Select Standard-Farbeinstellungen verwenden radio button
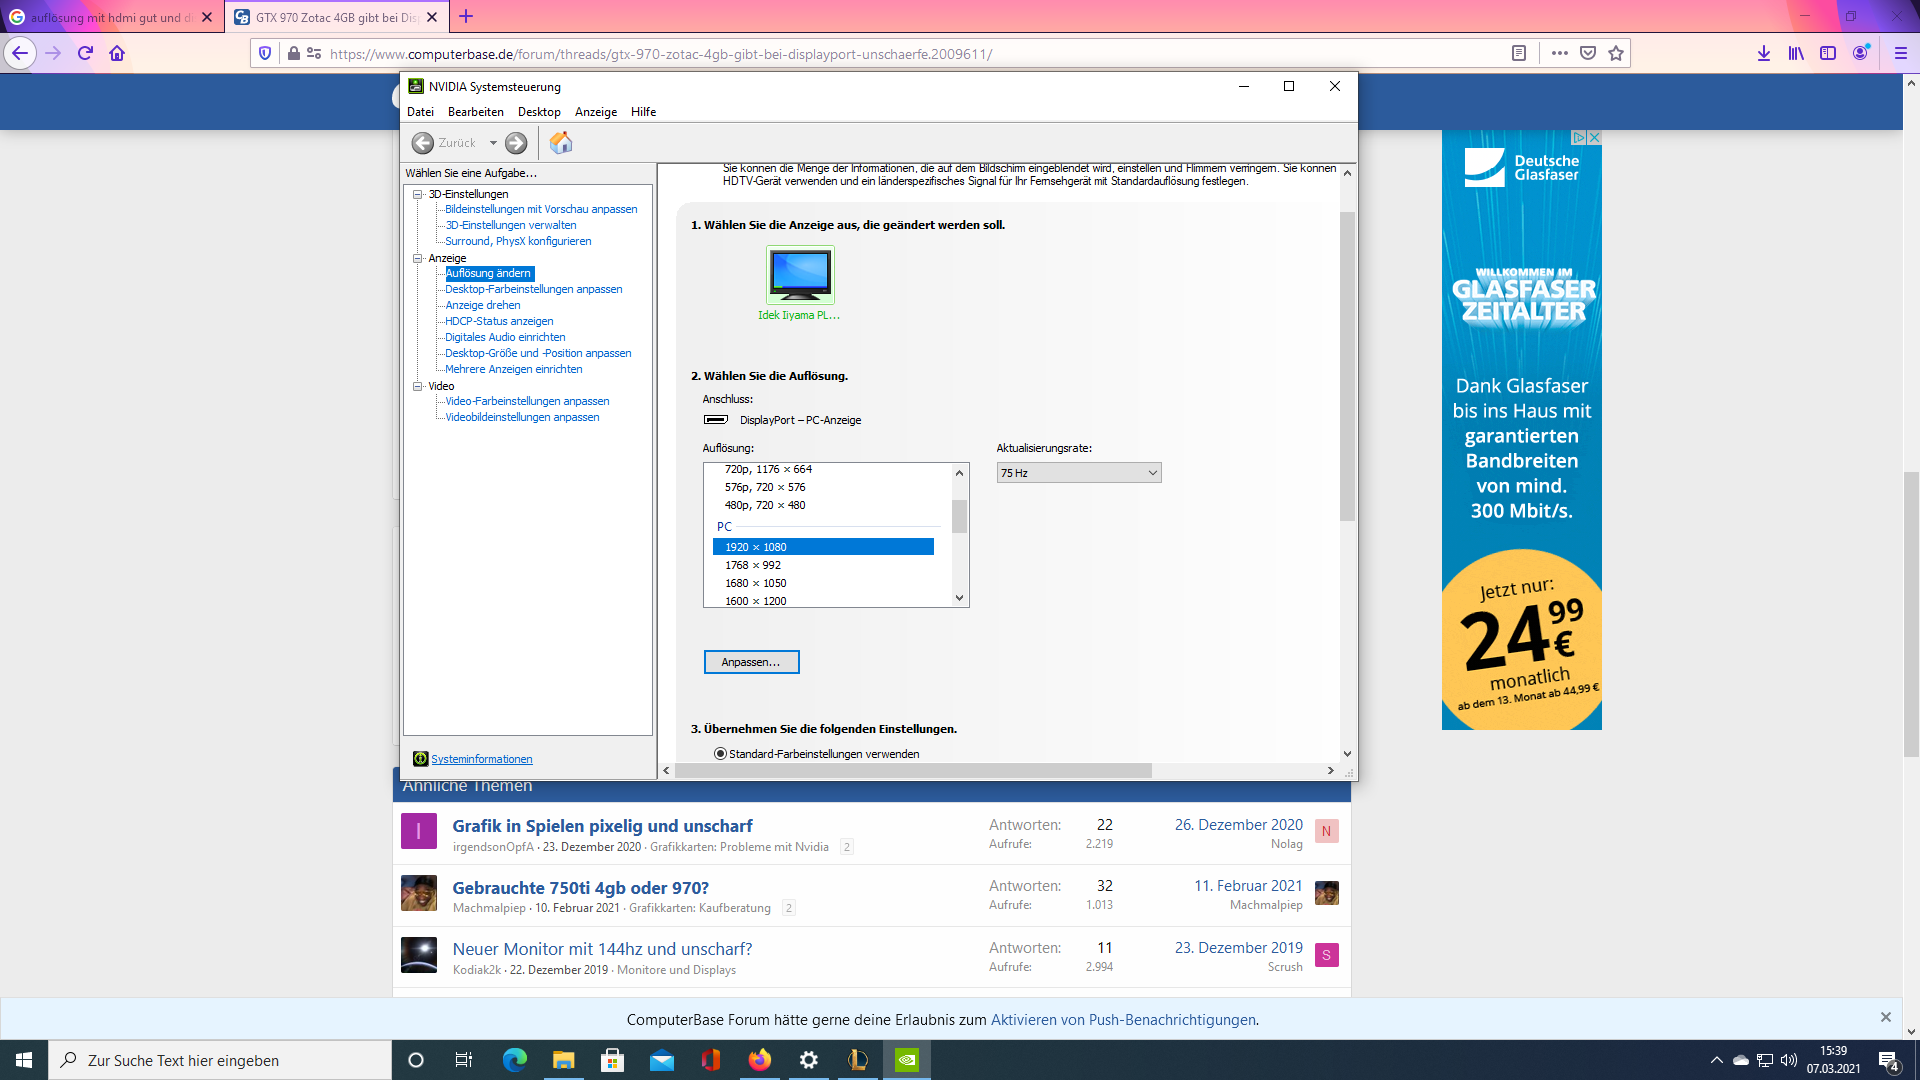1920x1080 pixels. (720, 754)
